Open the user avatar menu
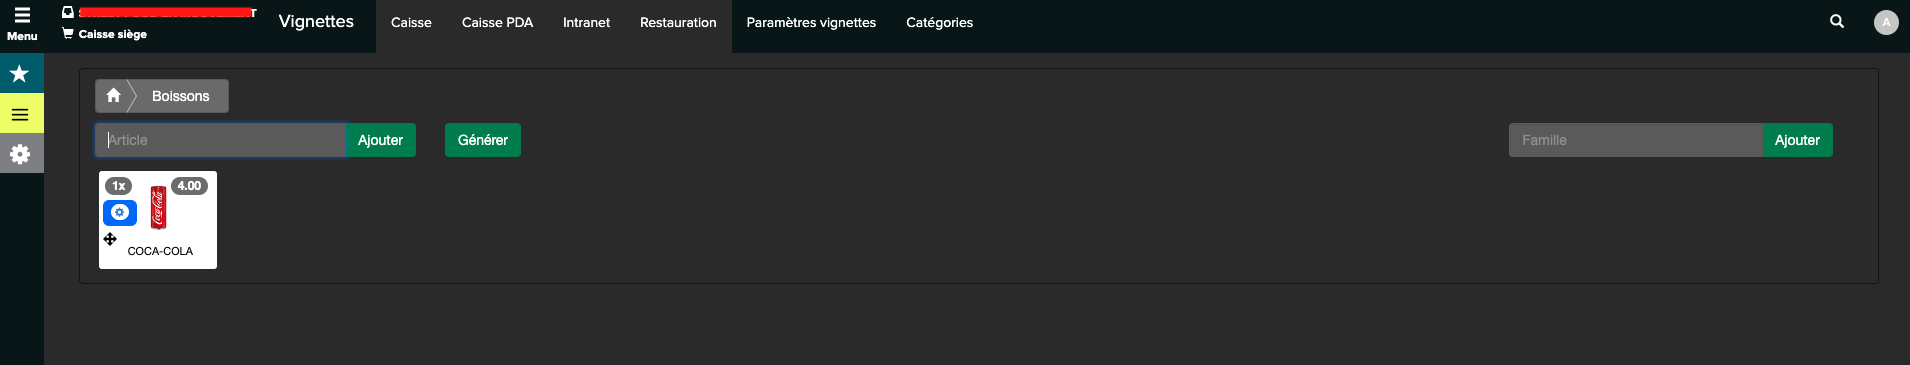The image size is (1910, 365). click(x=1885, y=22)
